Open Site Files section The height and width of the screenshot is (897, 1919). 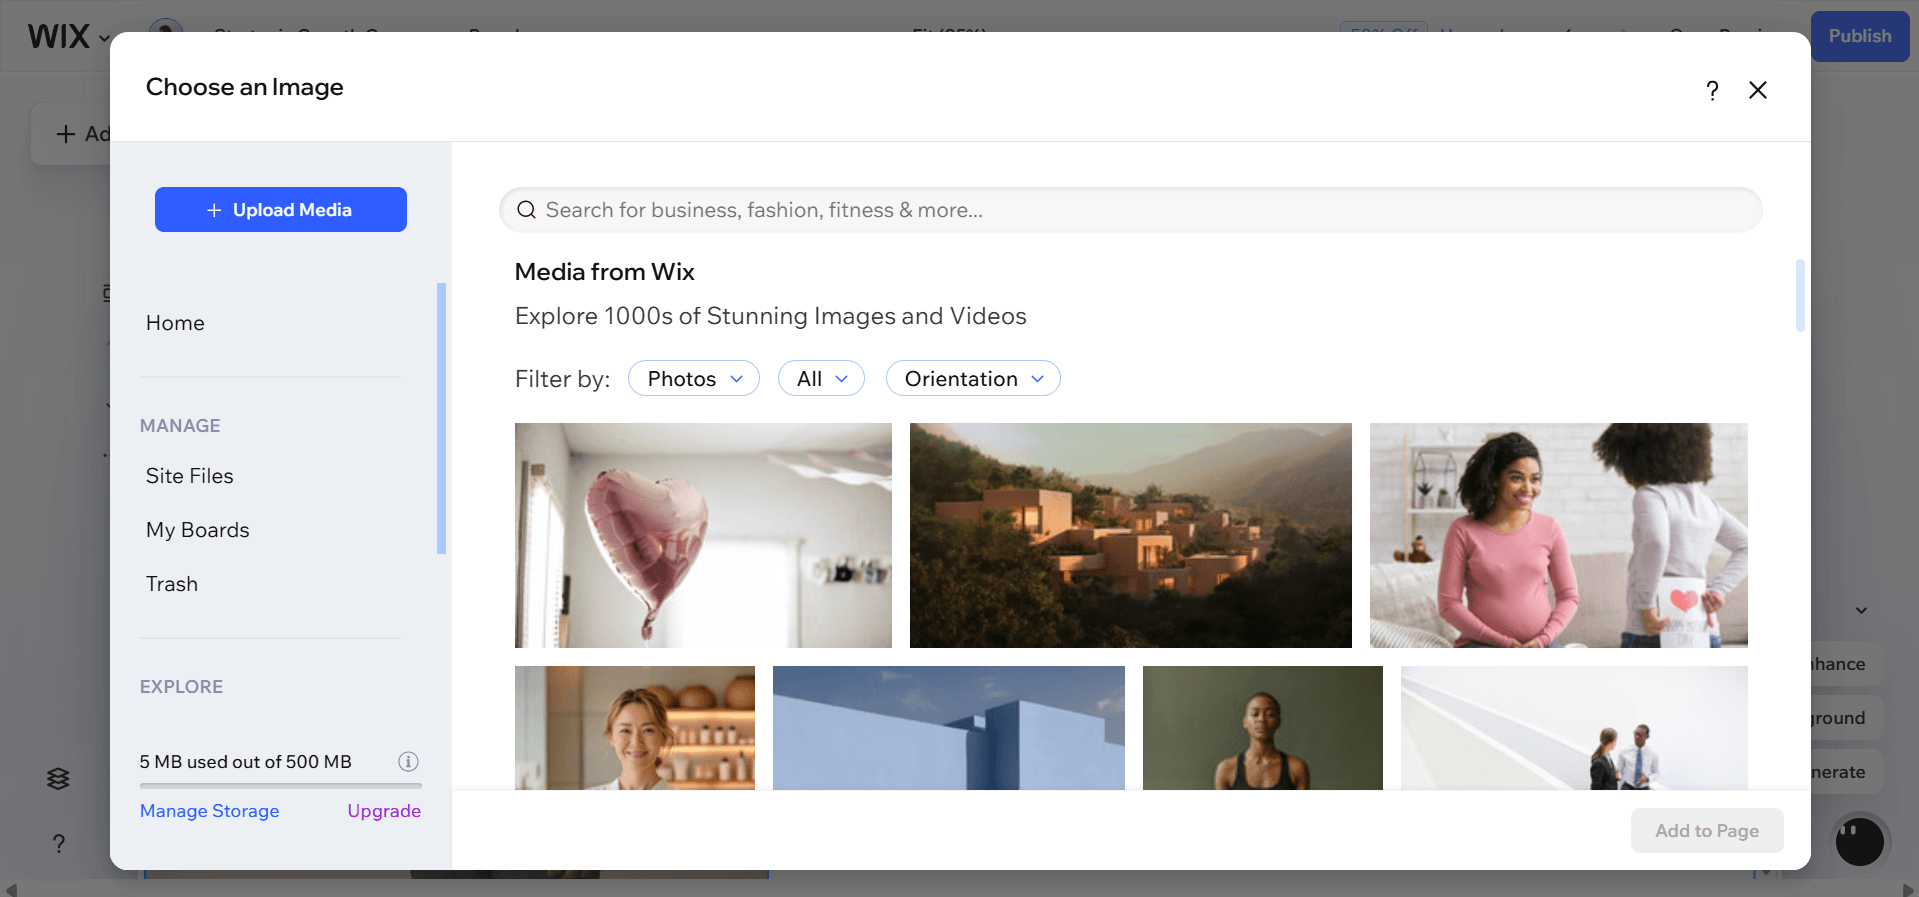tap(189, 476)
